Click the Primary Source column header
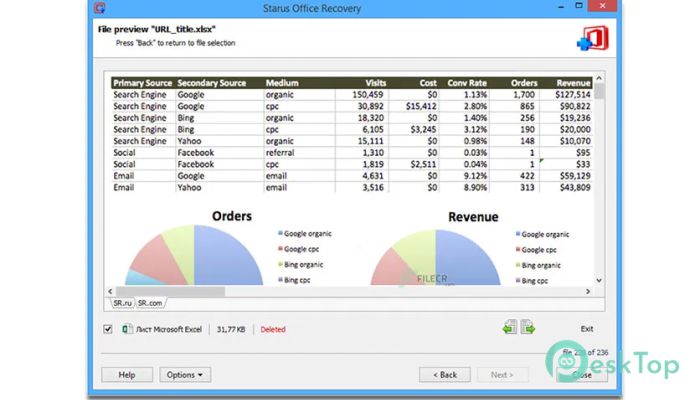This screenshot has width=700, height=400. [x=142, y=83]
